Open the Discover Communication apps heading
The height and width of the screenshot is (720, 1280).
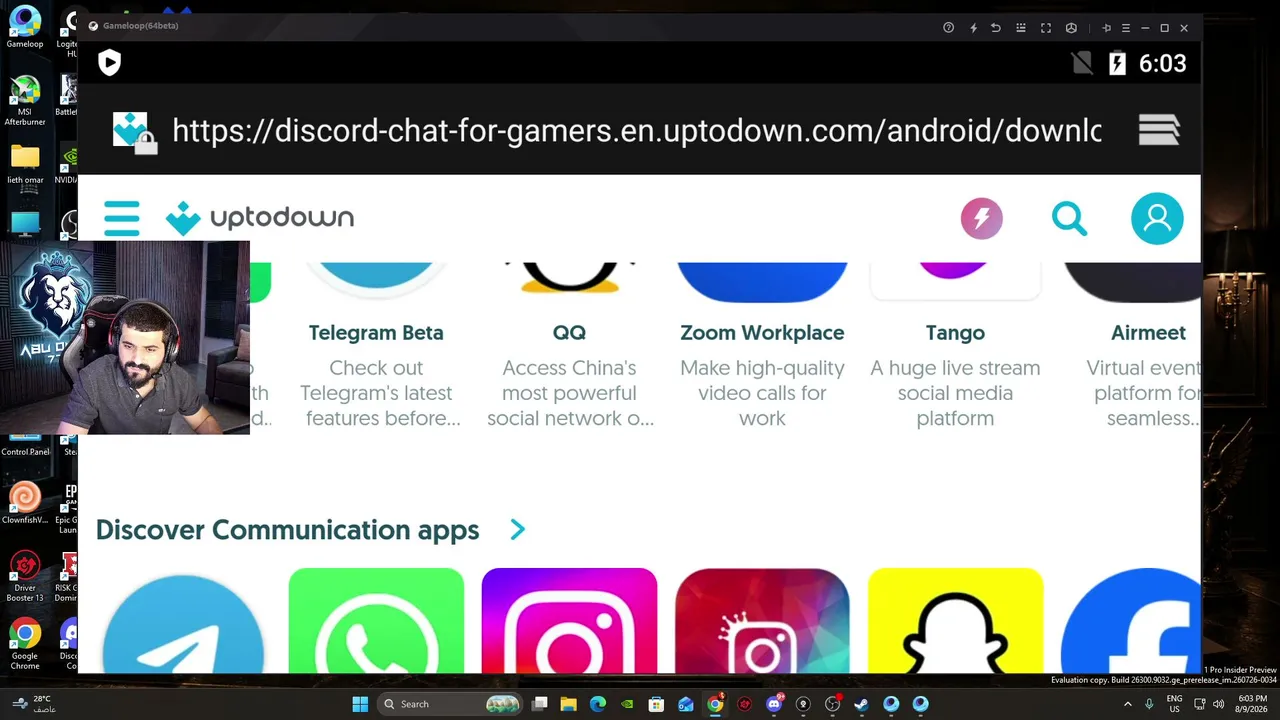288,530
